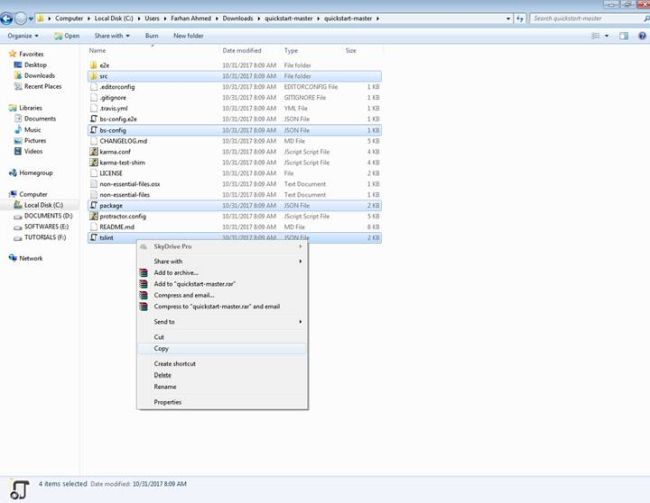The width and height of the screenshot is (650, 503).
Task: Click the Forward navigation arrow button
Action: [x=20, y=19]
